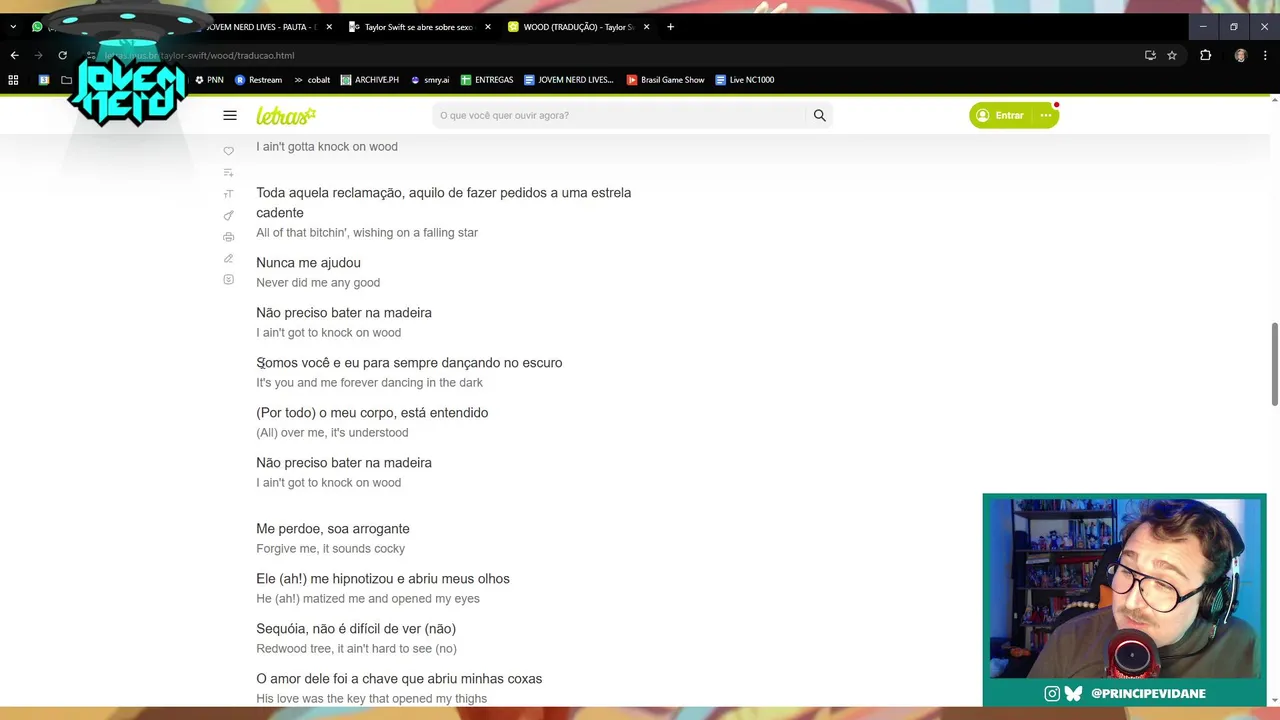Open Chrome profile avatar
Image resolution: width=1280 pixels, height=720 pixels.
[x=1241, y=55]
